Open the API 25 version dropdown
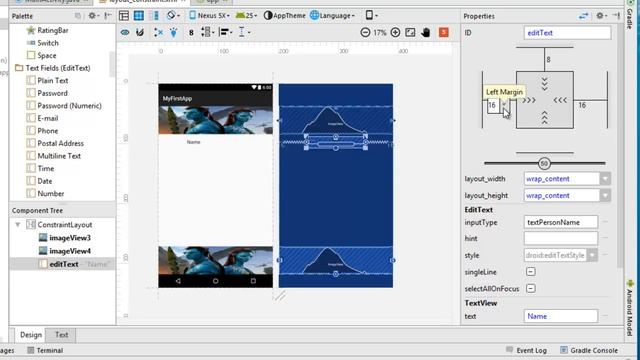 (247, 16)
